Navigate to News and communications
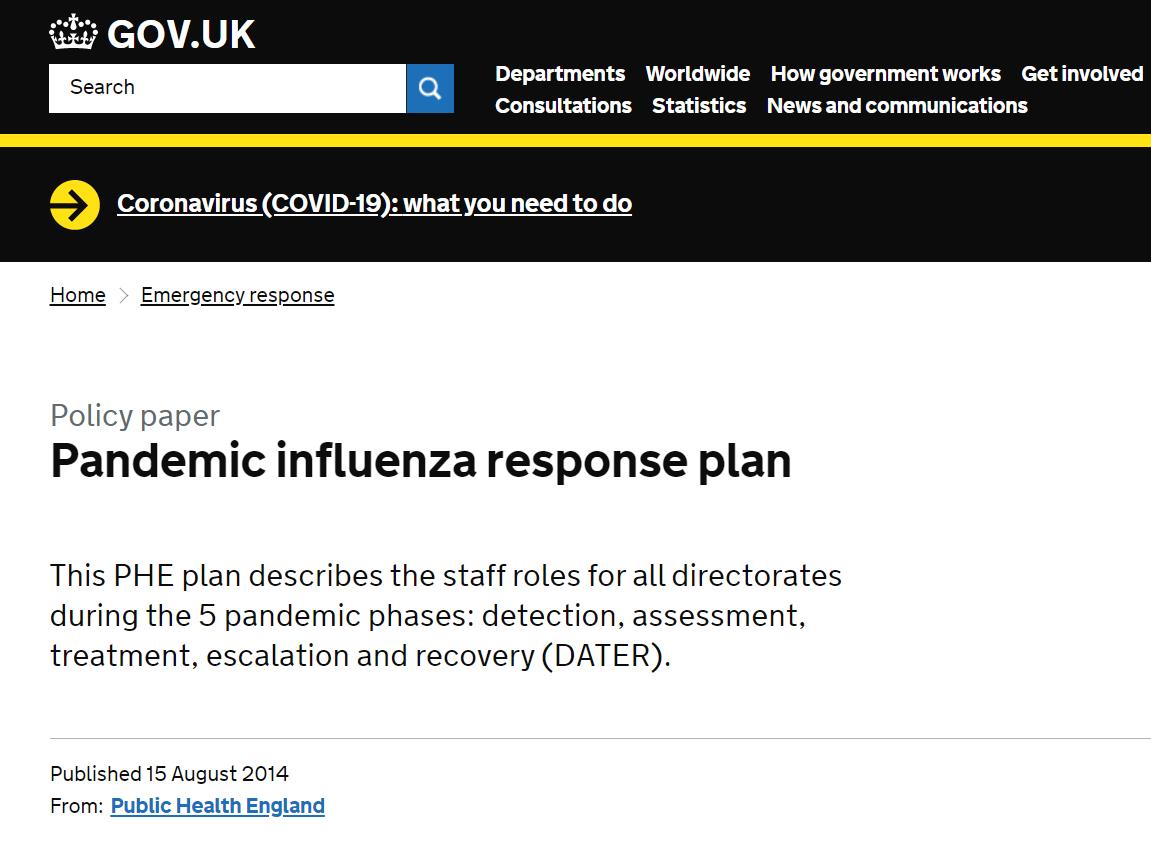Image resolution: width=1151 pixels, height=842 pixels. click(897, 106)
